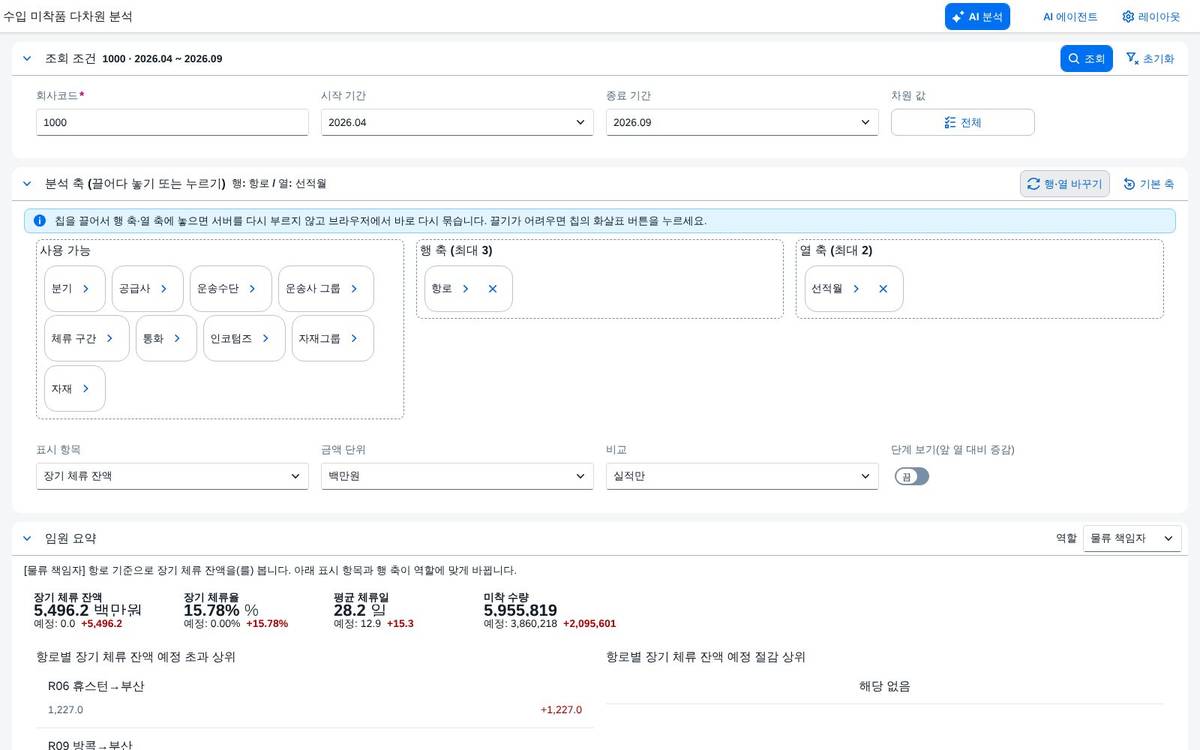This screenshot has height=750, width=1200.
Task: Click the arrow on the 선적월 column chip
Action: 856,288
